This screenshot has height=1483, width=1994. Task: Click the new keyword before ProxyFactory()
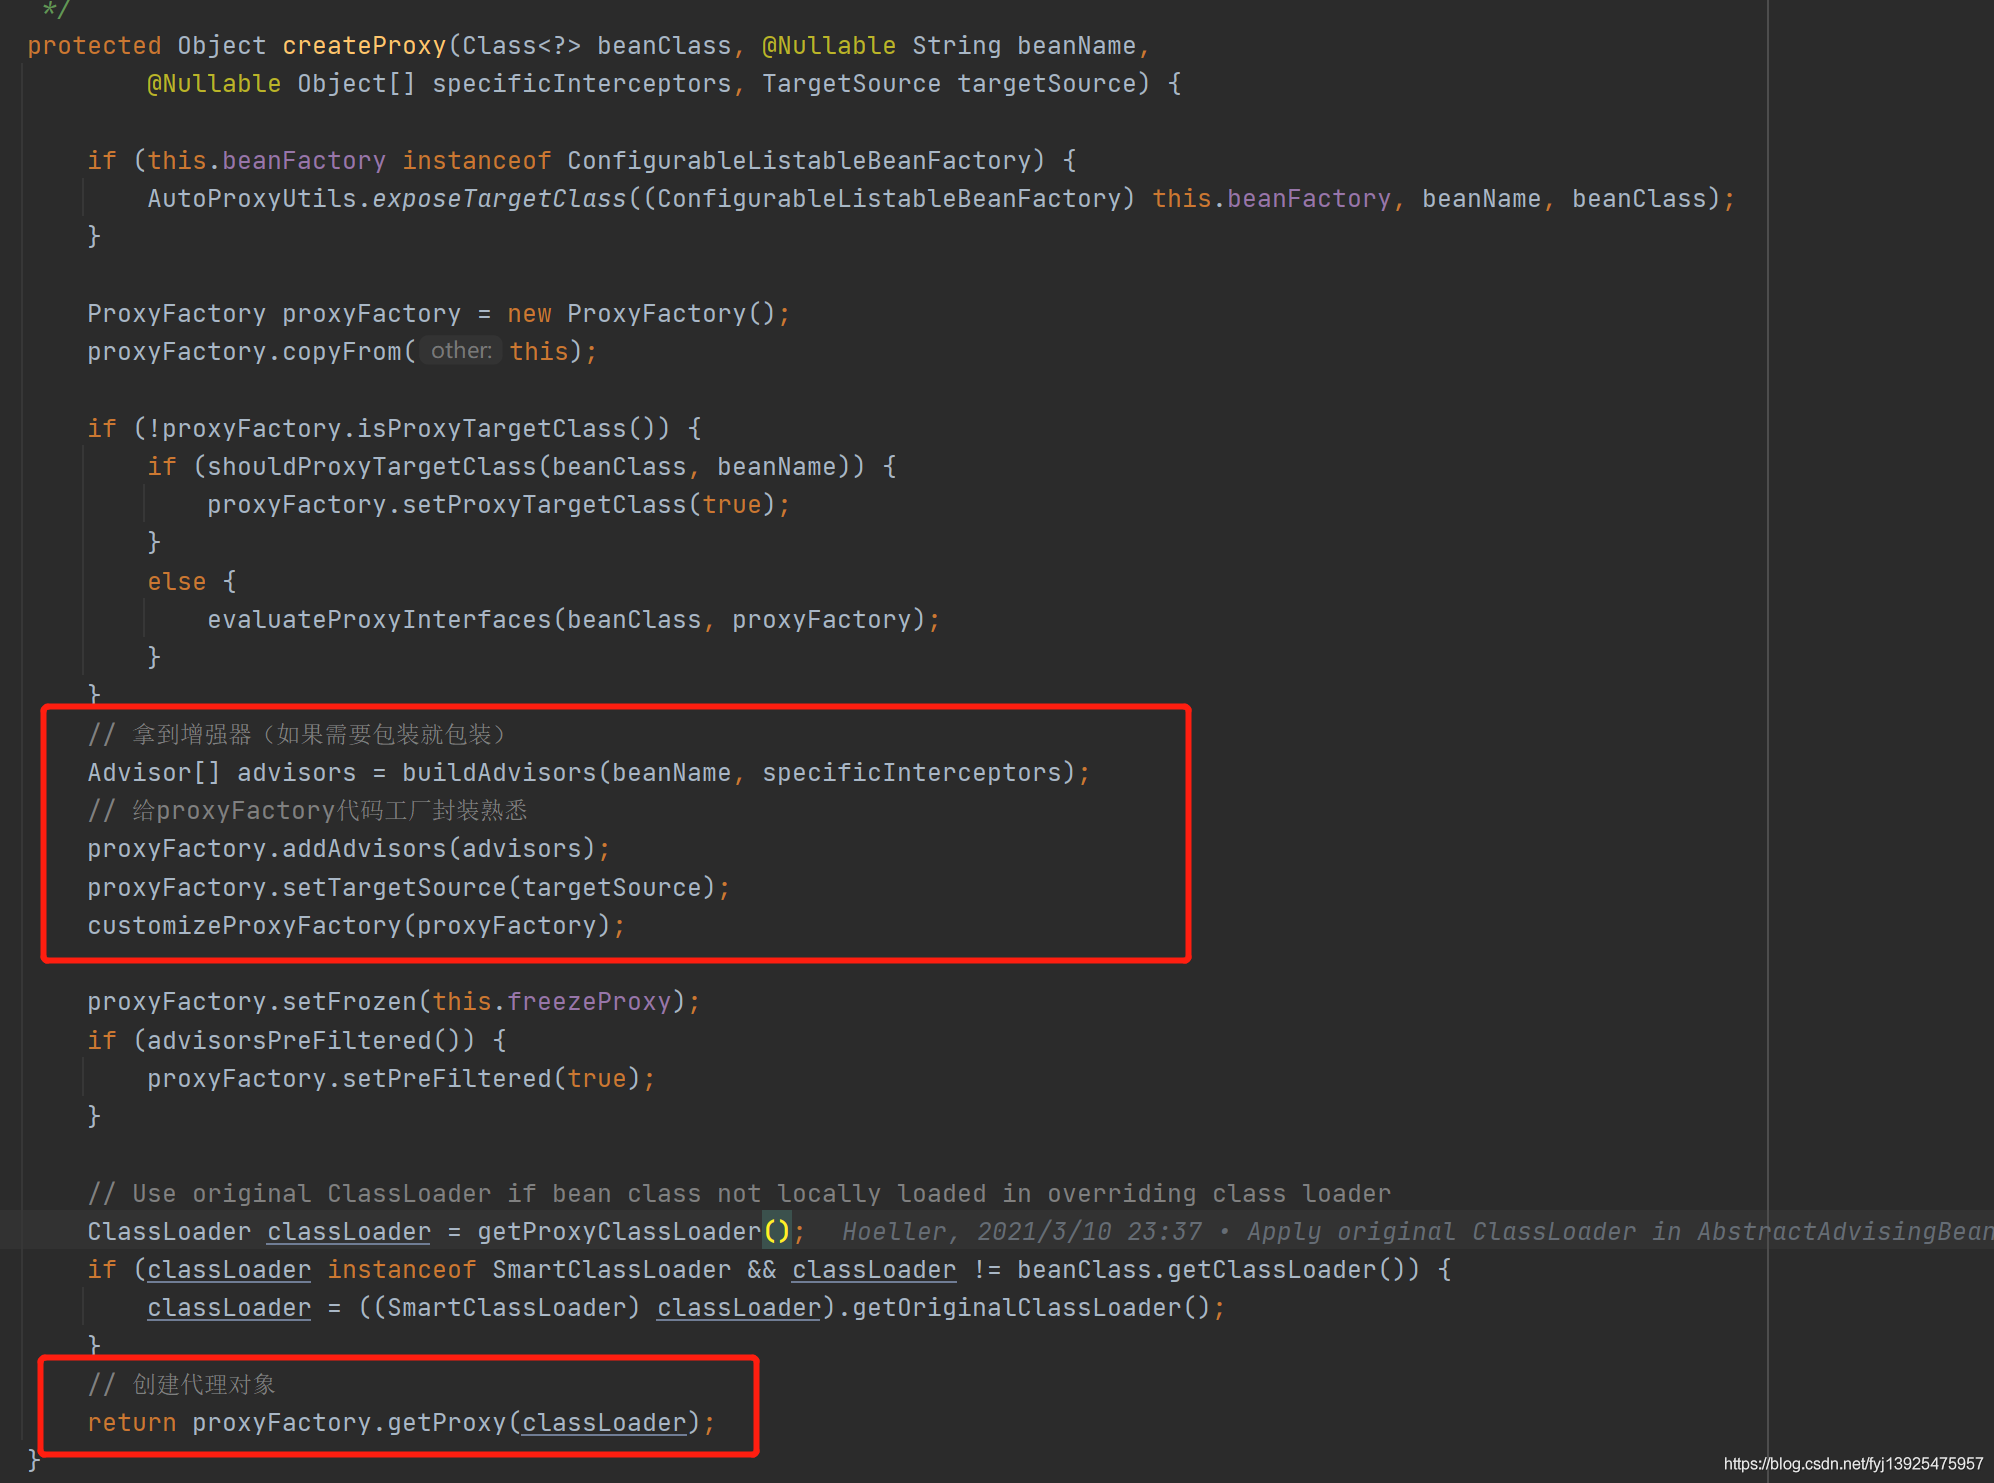(x=529, y=314)
